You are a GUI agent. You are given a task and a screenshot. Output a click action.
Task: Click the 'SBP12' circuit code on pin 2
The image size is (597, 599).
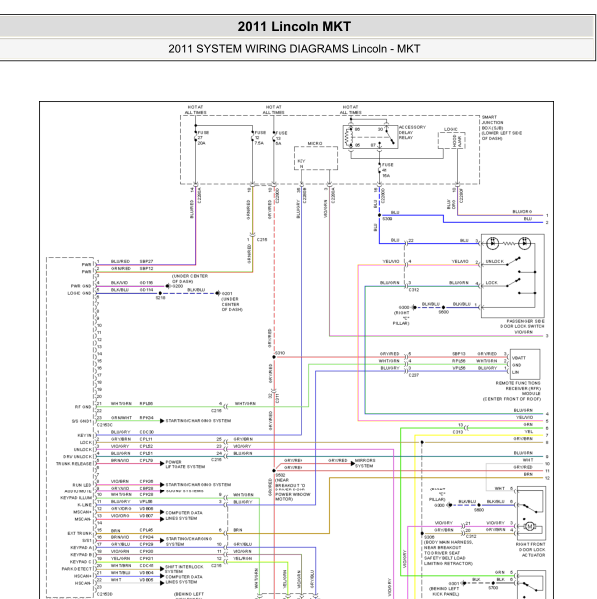pyautogui.click(x=146, y=269)
